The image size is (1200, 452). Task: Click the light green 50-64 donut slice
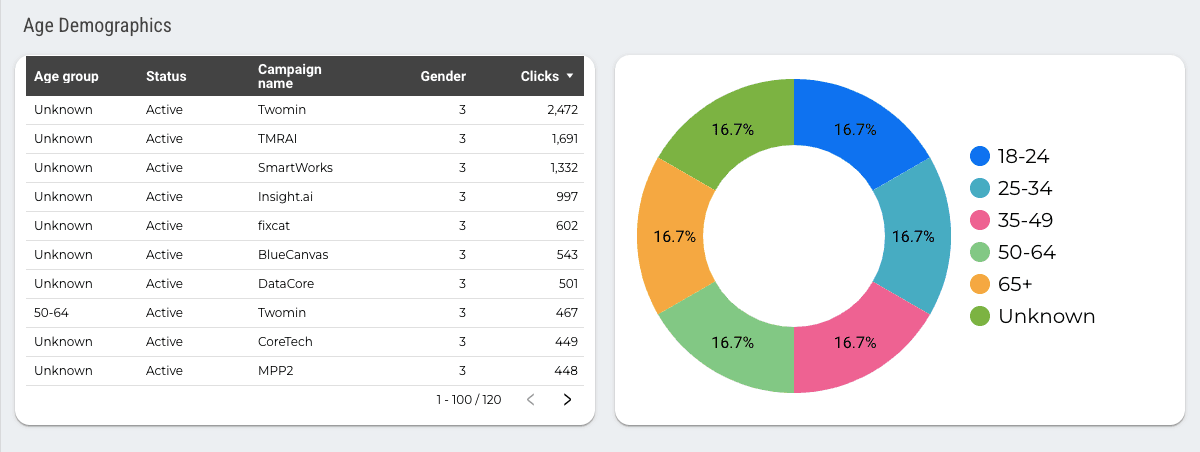pos(732,343)
